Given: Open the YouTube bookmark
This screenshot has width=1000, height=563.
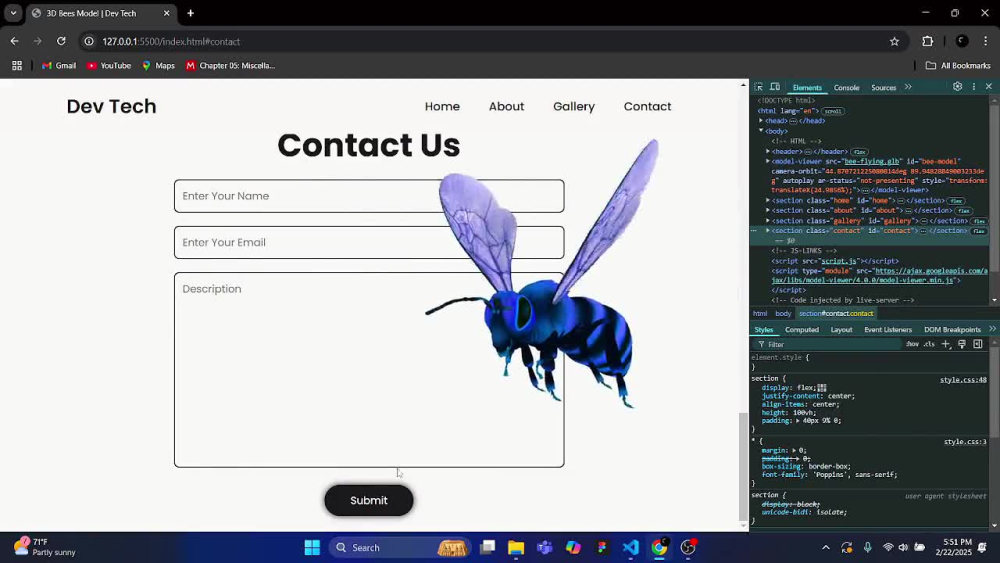Looking at the screenshot, I should 108,66.
